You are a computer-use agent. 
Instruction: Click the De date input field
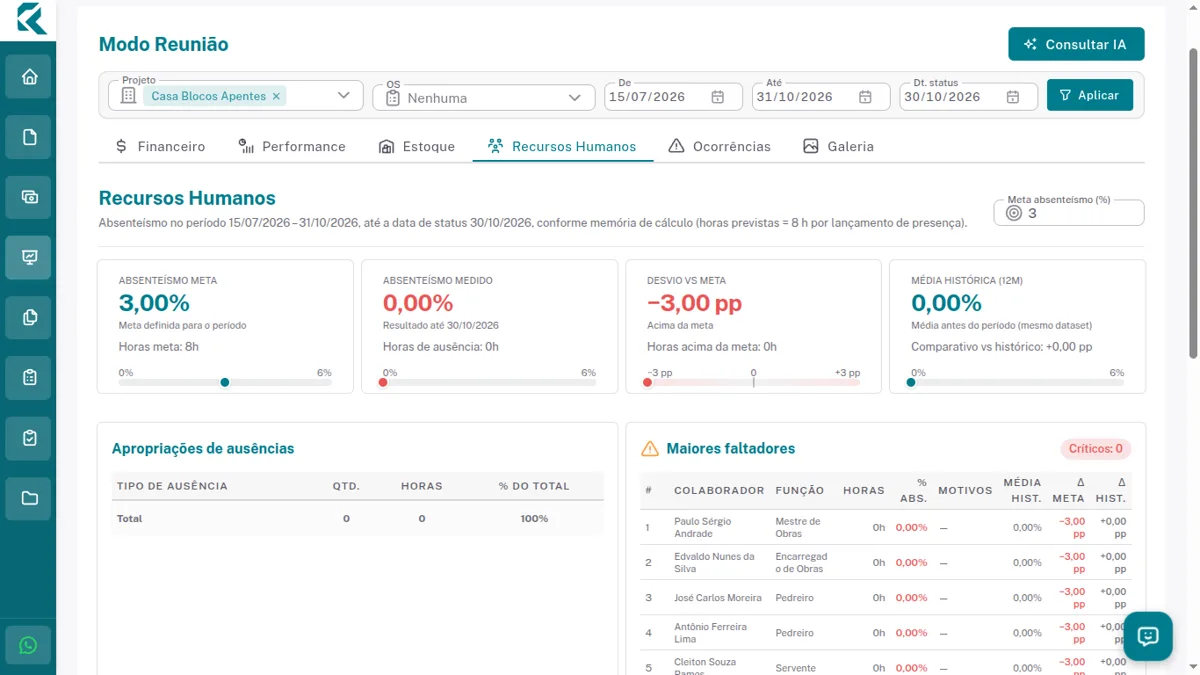click(673, 97)
